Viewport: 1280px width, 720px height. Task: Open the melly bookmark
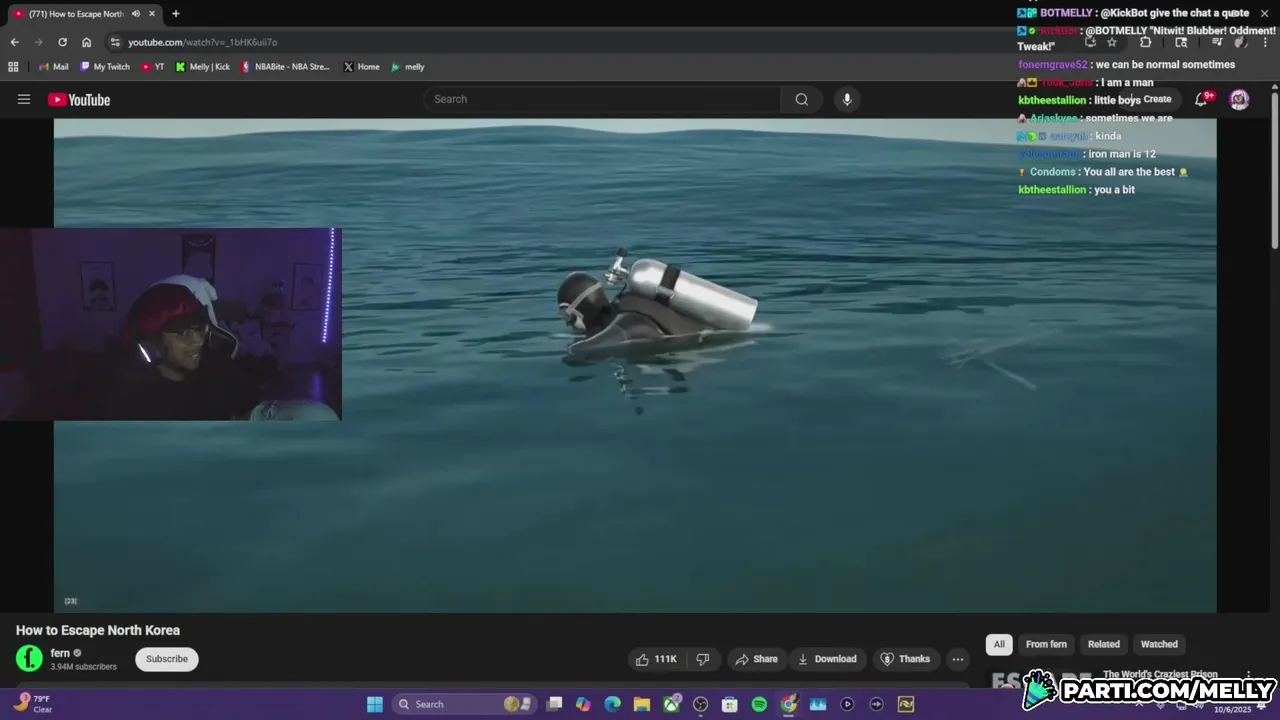408,67
